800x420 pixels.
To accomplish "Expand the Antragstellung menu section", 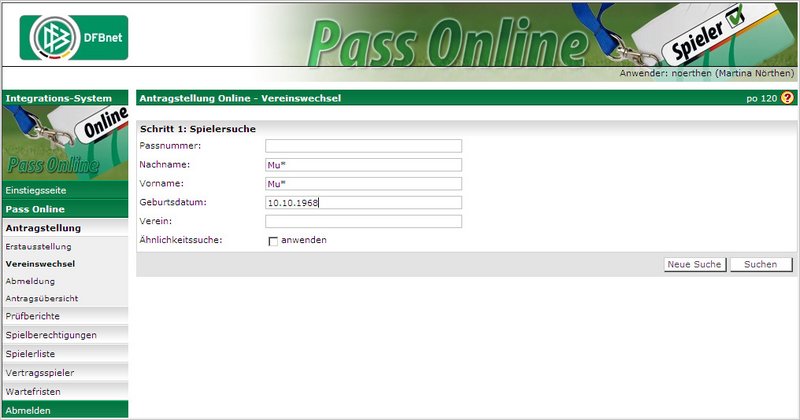I will tap(43, 228).
